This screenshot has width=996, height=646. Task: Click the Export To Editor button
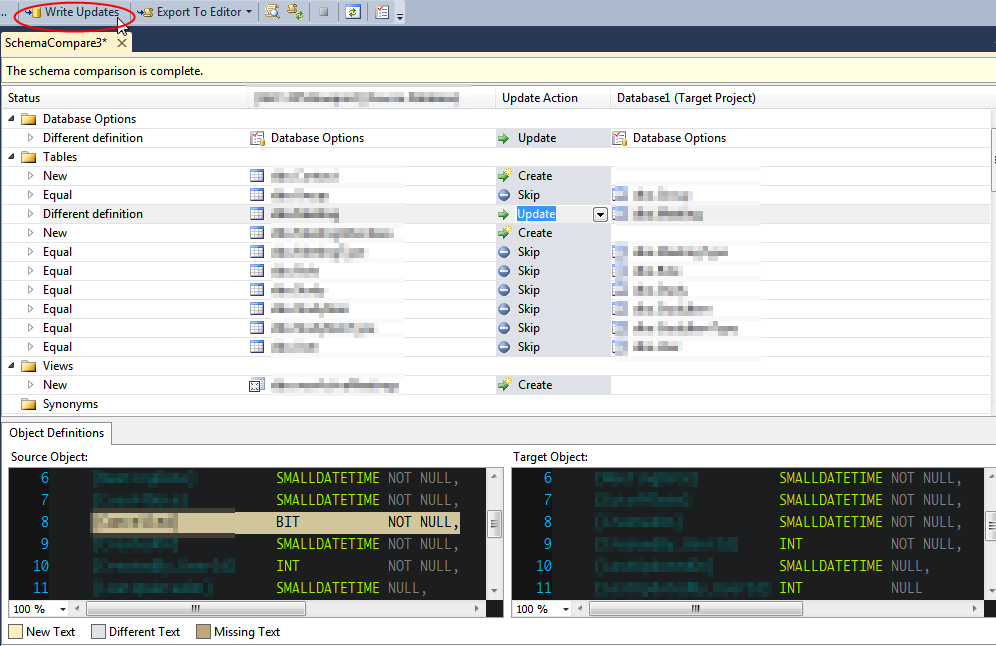pyautogui.click(x=194, y=12)
